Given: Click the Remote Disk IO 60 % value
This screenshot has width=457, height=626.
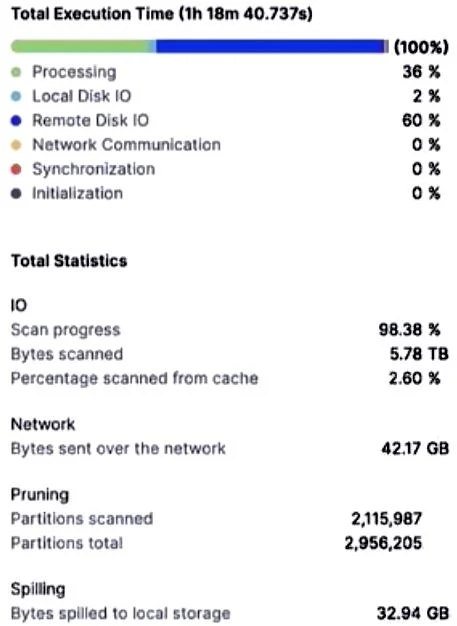Looking at the screenshot, I should pyautogui.click(x=421, y=121).
